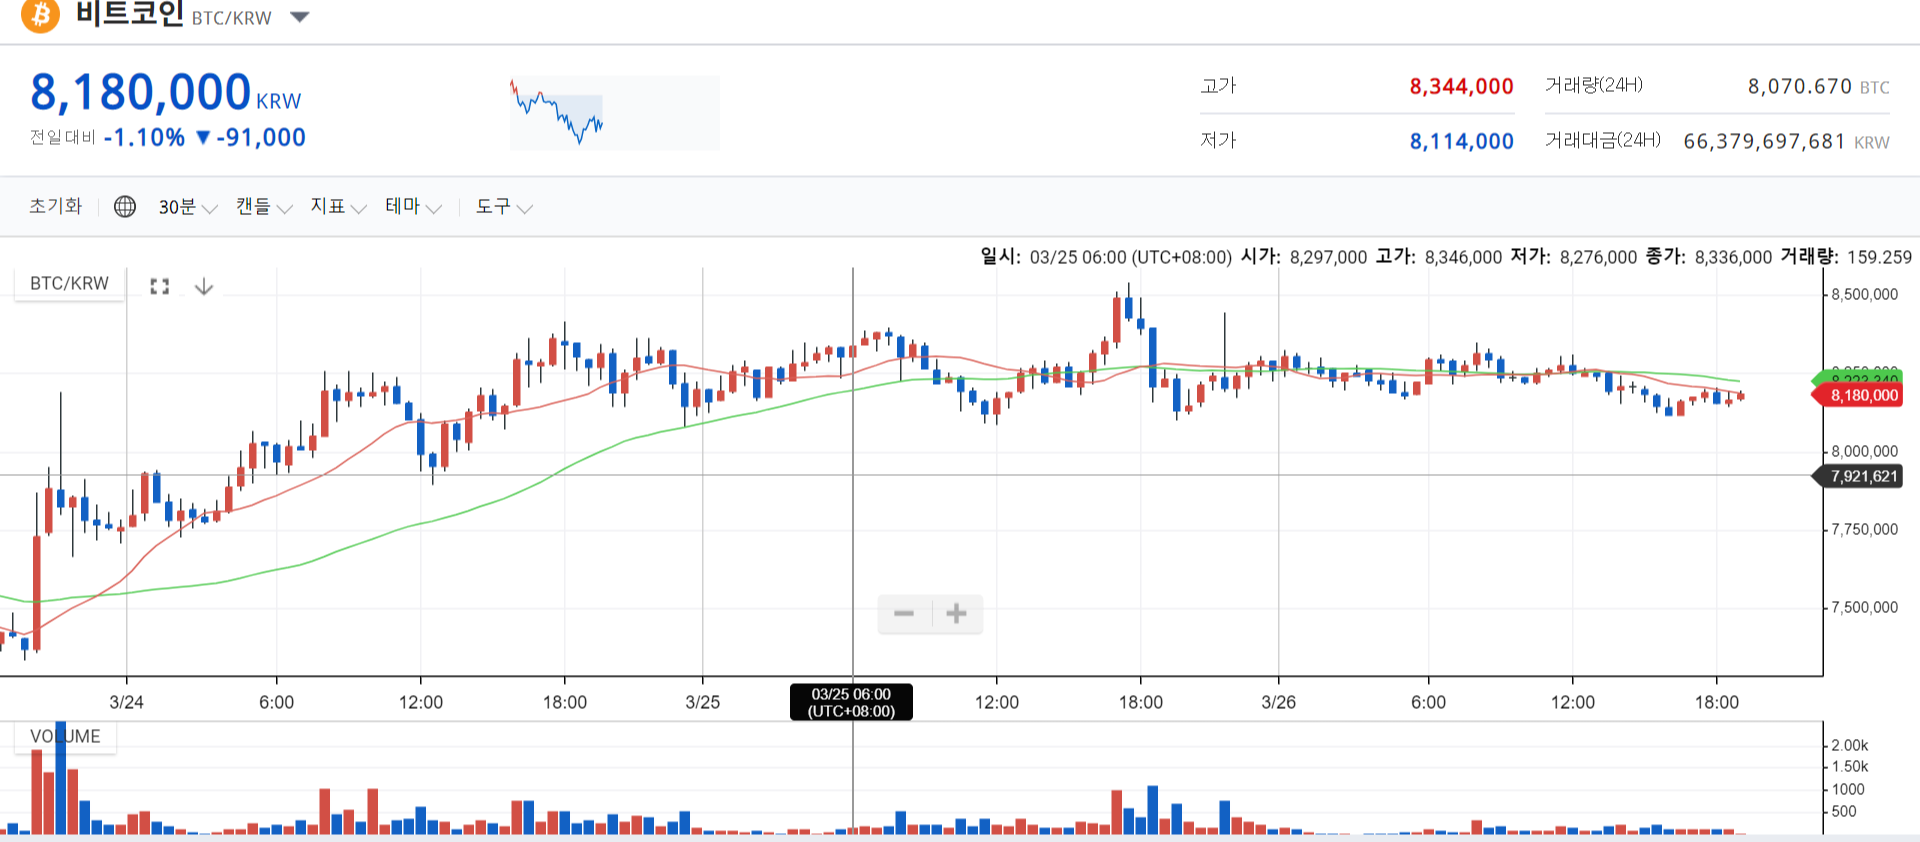Click the 2.00k volume axis label
Viewport: 1920px width, 842px height.
tap(1849, 746)
